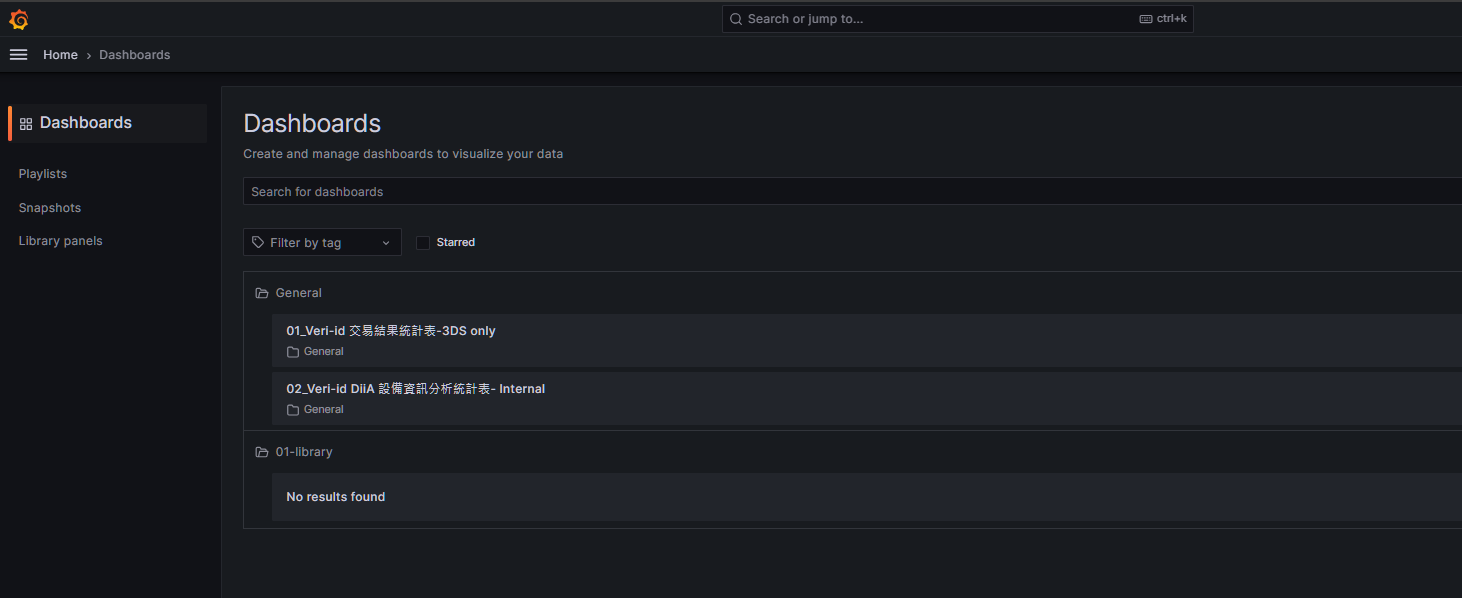Open the 02_Veri-id DiiA Internal dashboard

click(x=415, y=389)
